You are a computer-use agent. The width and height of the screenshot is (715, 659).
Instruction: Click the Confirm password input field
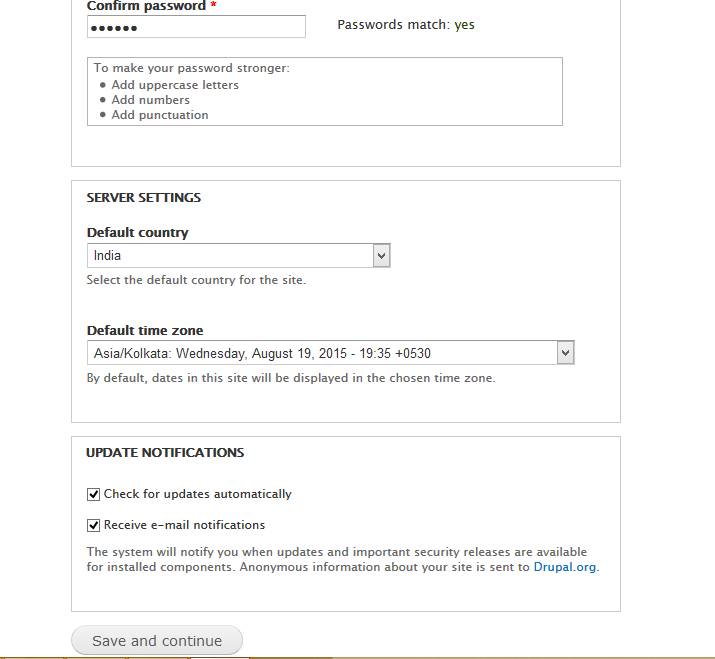(x=196, y=27)
